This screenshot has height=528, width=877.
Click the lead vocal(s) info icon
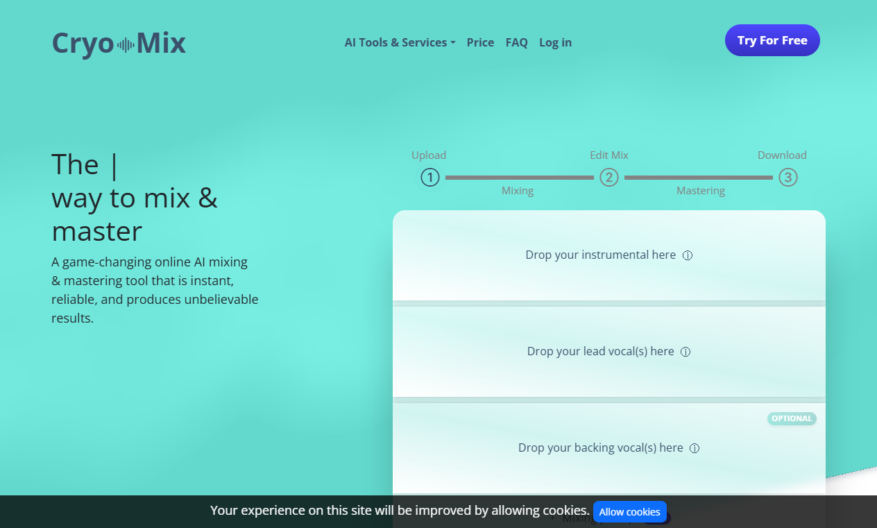coord(685,352)
